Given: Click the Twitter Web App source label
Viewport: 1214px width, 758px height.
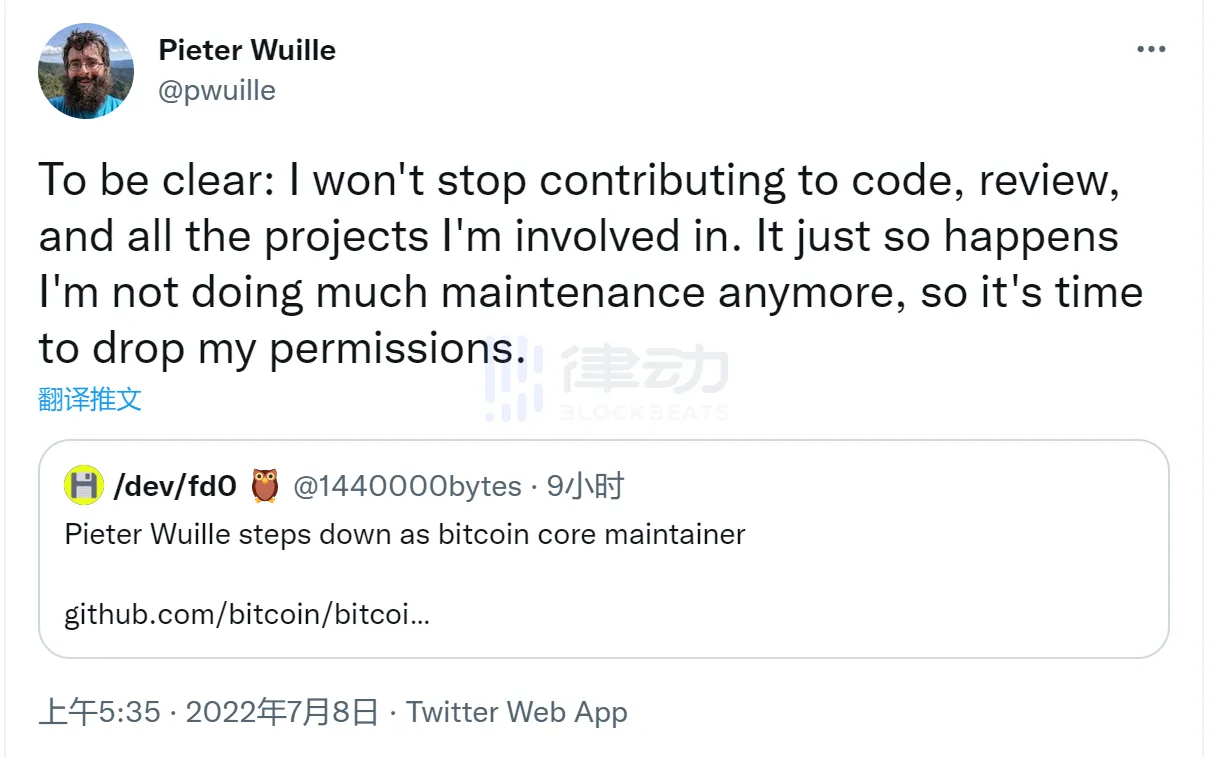Looking at the screenshot, I should (x=516, y=712).
